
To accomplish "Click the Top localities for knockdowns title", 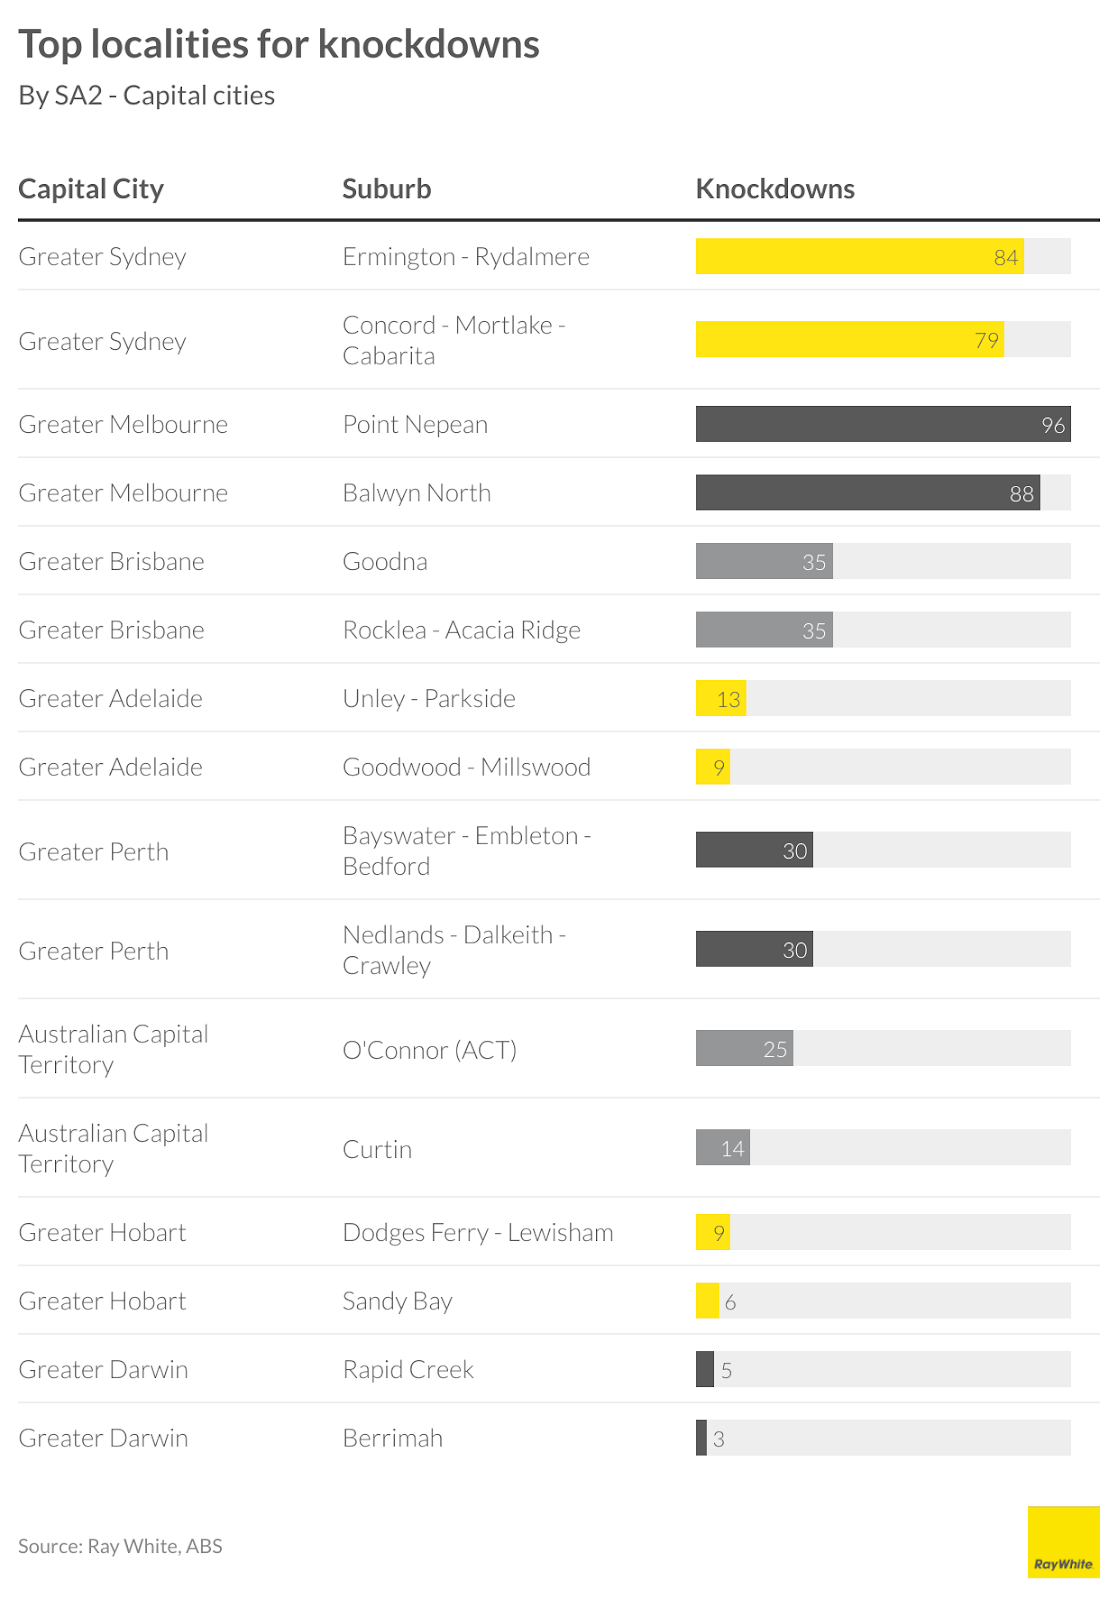I will coord(279,44).
